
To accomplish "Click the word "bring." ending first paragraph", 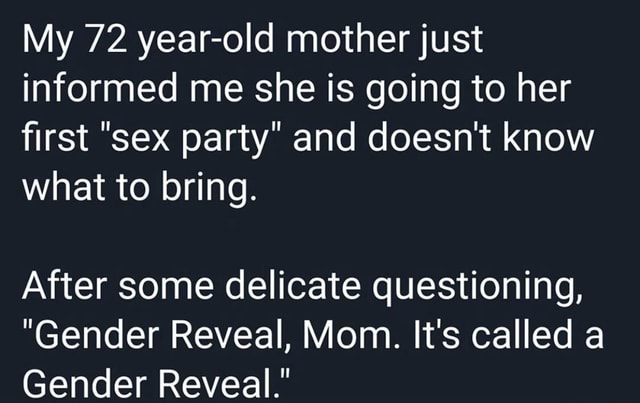I will 209,187.
